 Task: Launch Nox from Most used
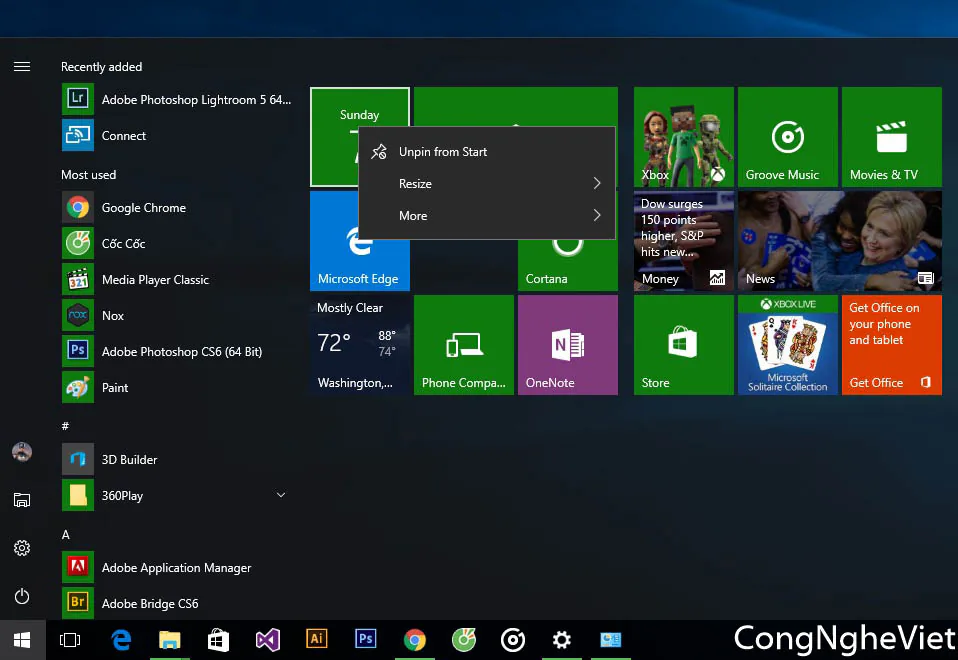(x=177, y=316)
